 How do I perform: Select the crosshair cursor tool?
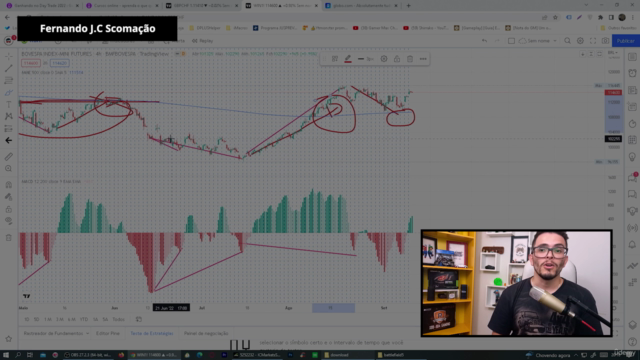coord(9,56)
